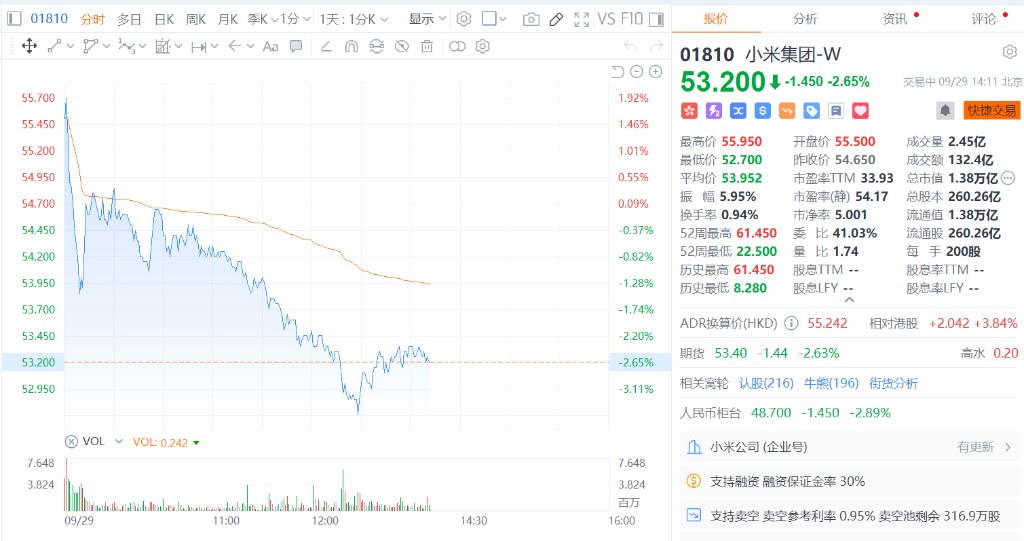Screen dimensions: 1024x541
Task: Expand the arrow marker tool options
Action: click(x=250, y=46)
